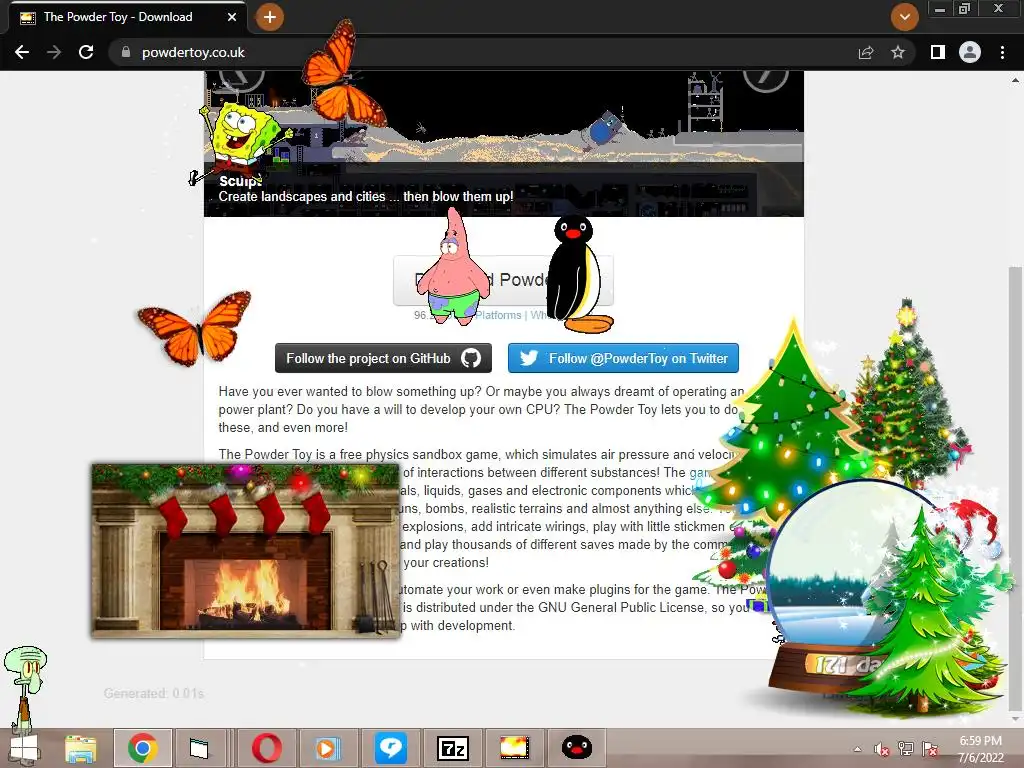Open the blank window taskbar item
Viewport: 1024px width, 768px height.
(x=199, y=748)
